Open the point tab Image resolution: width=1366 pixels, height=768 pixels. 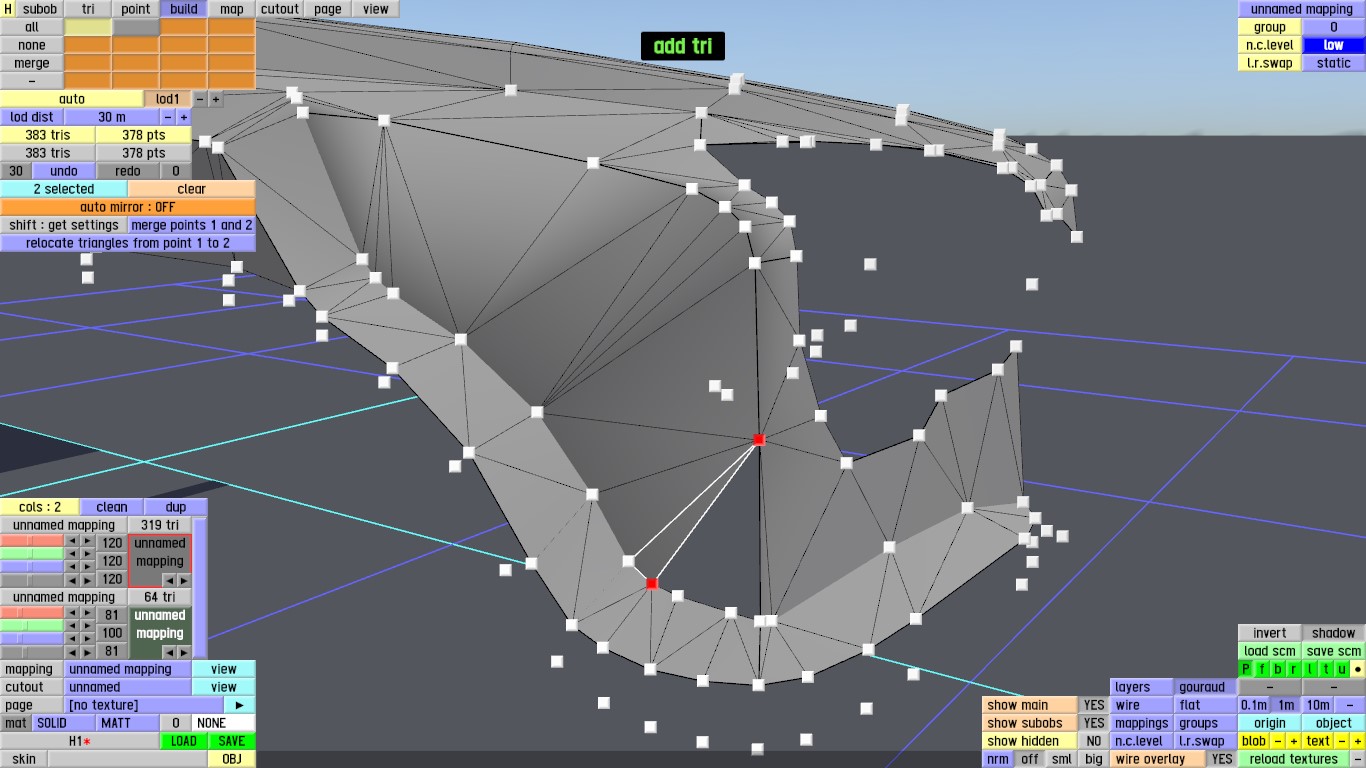coord(136,9)
